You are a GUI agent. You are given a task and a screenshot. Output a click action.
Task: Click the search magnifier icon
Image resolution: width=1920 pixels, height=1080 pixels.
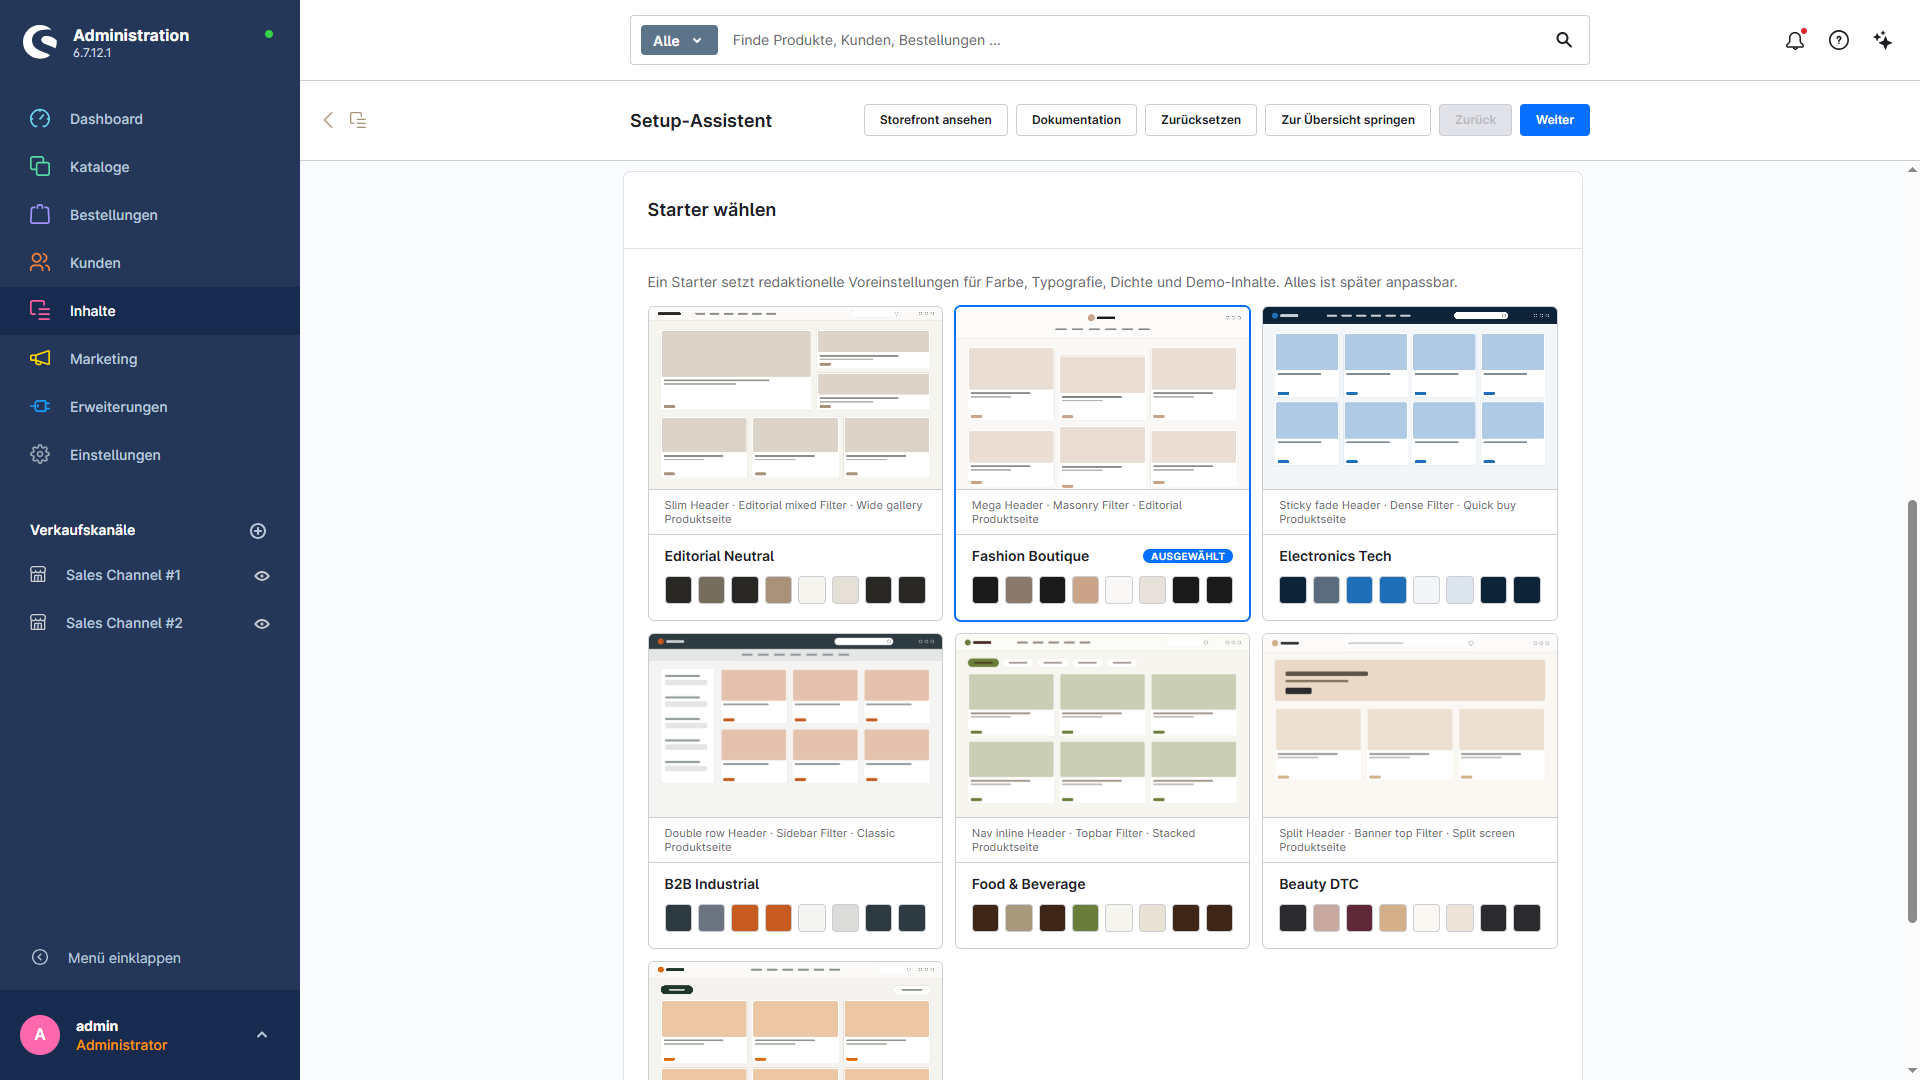pos(1564,40)
